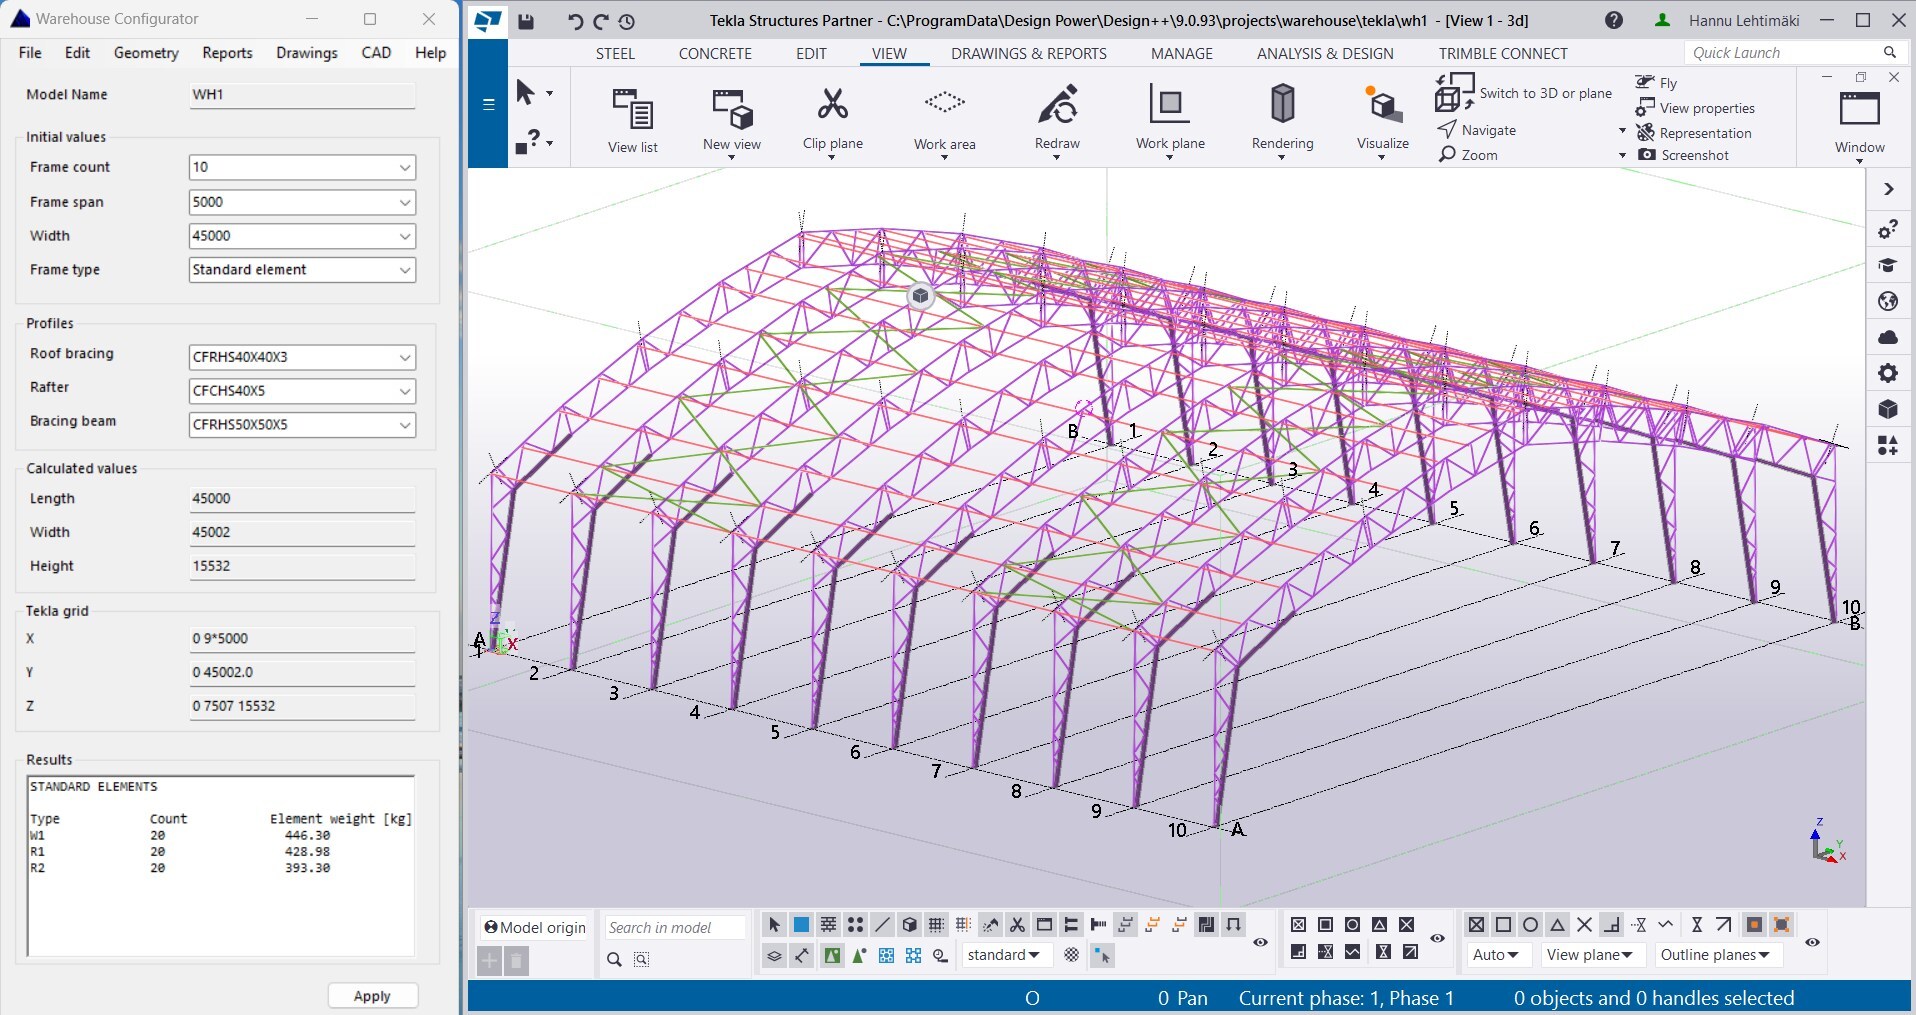Open the CAD menu in Warehouse Configurator
Screen dimensions: 1916x1015
tap(376, 53)
